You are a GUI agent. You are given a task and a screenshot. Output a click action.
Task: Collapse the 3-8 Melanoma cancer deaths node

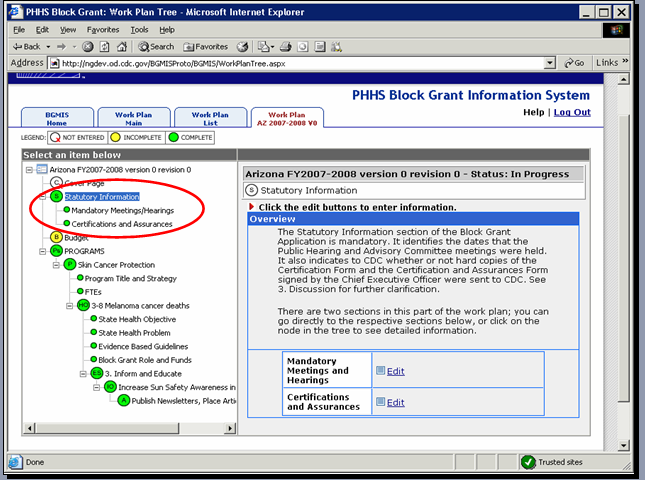(x=70, y=306)
